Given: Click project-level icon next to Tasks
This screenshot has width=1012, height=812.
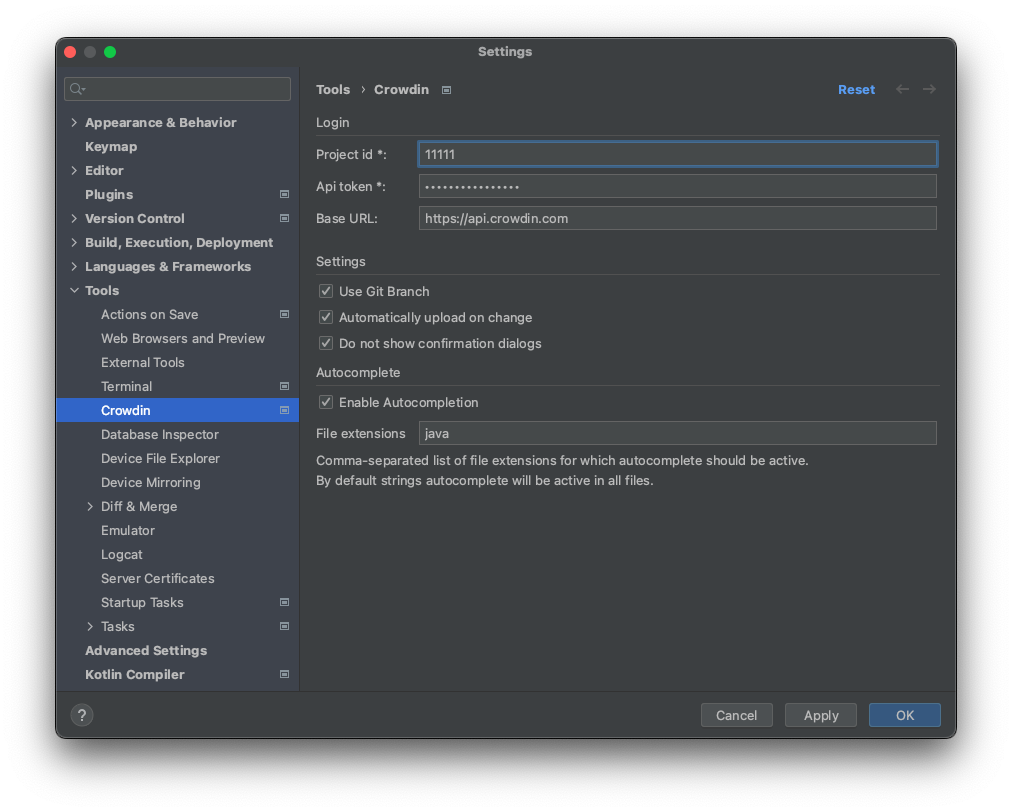Looking at the screenshot, I should [x=284, y=626].
